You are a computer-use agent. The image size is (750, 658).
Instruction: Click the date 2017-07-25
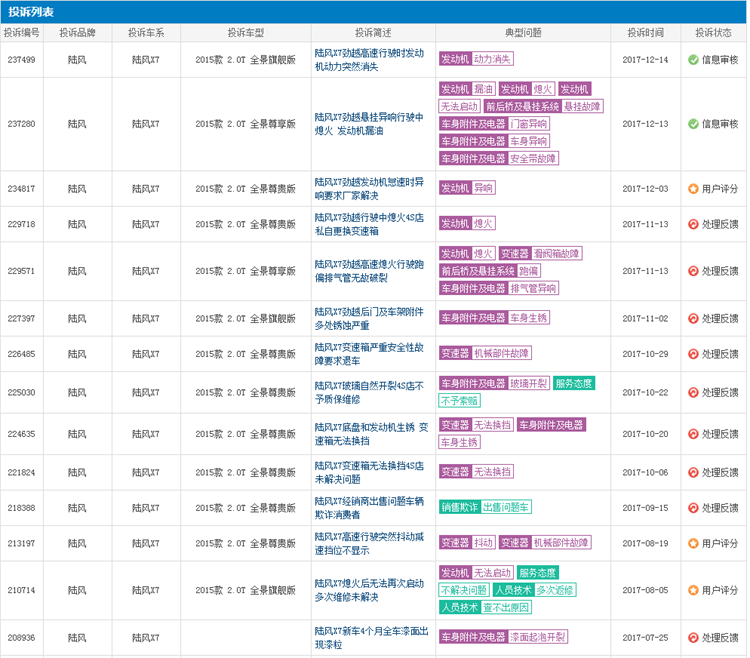click(645, 637)
